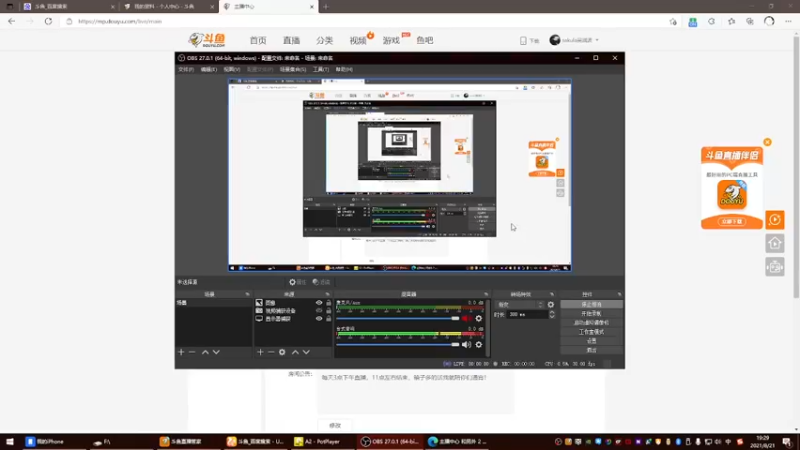The width and height of the screenshot is (800, 450).
Task: Open the OBS 场景集合(S) menu
Action: coord(293,69)
